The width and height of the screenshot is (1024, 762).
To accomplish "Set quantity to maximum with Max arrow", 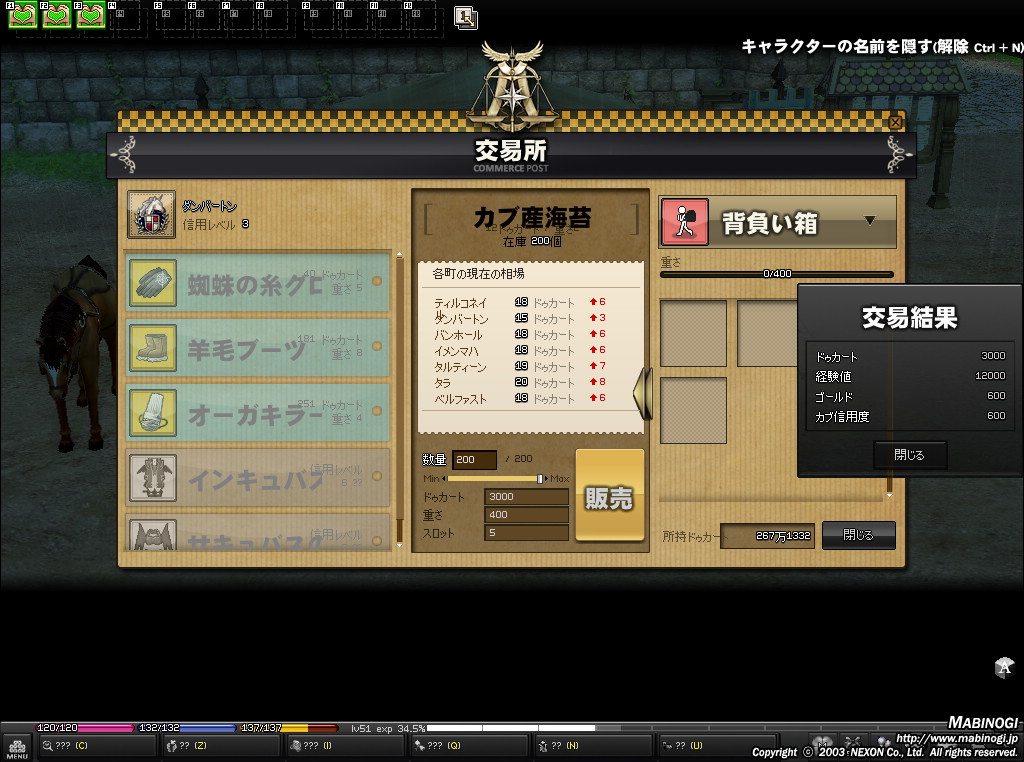I will pyautogui.click(x=546, y=479).
